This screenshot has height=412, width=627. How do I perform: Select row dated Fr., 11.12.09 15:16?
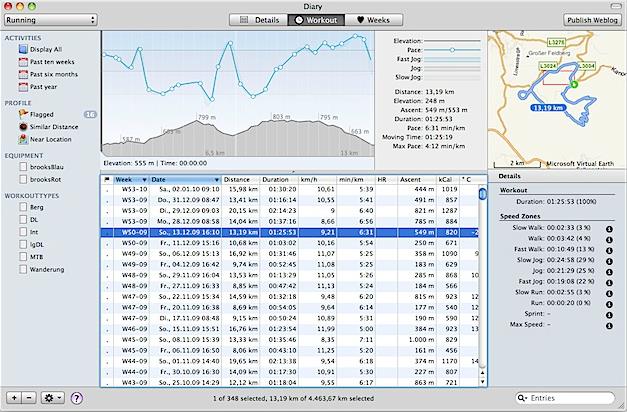point(290,243)
